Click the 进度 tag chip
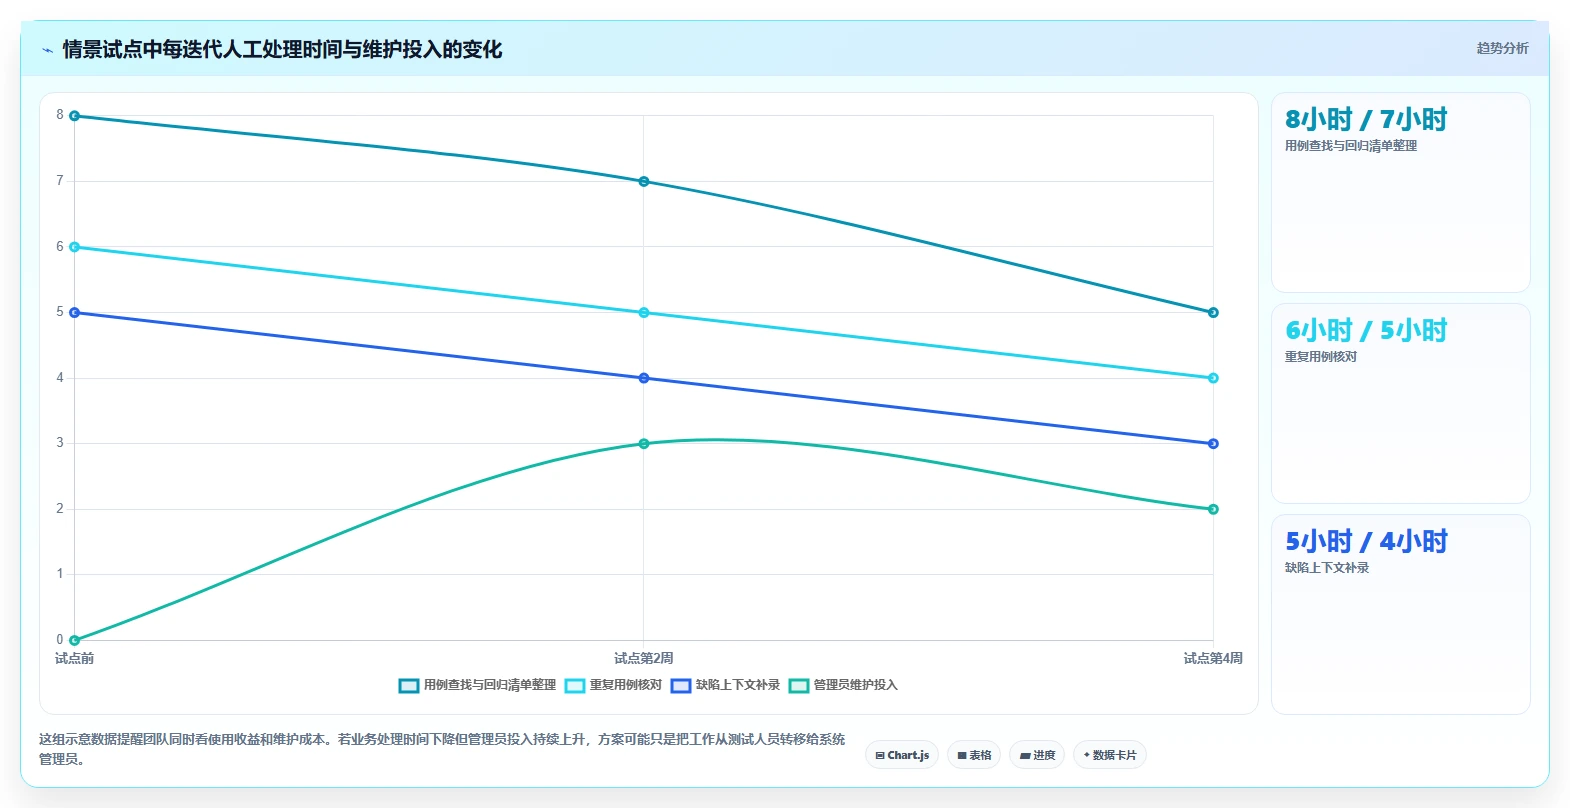The height and width of the screenshot is (808, 1570). coord(1038,755)
